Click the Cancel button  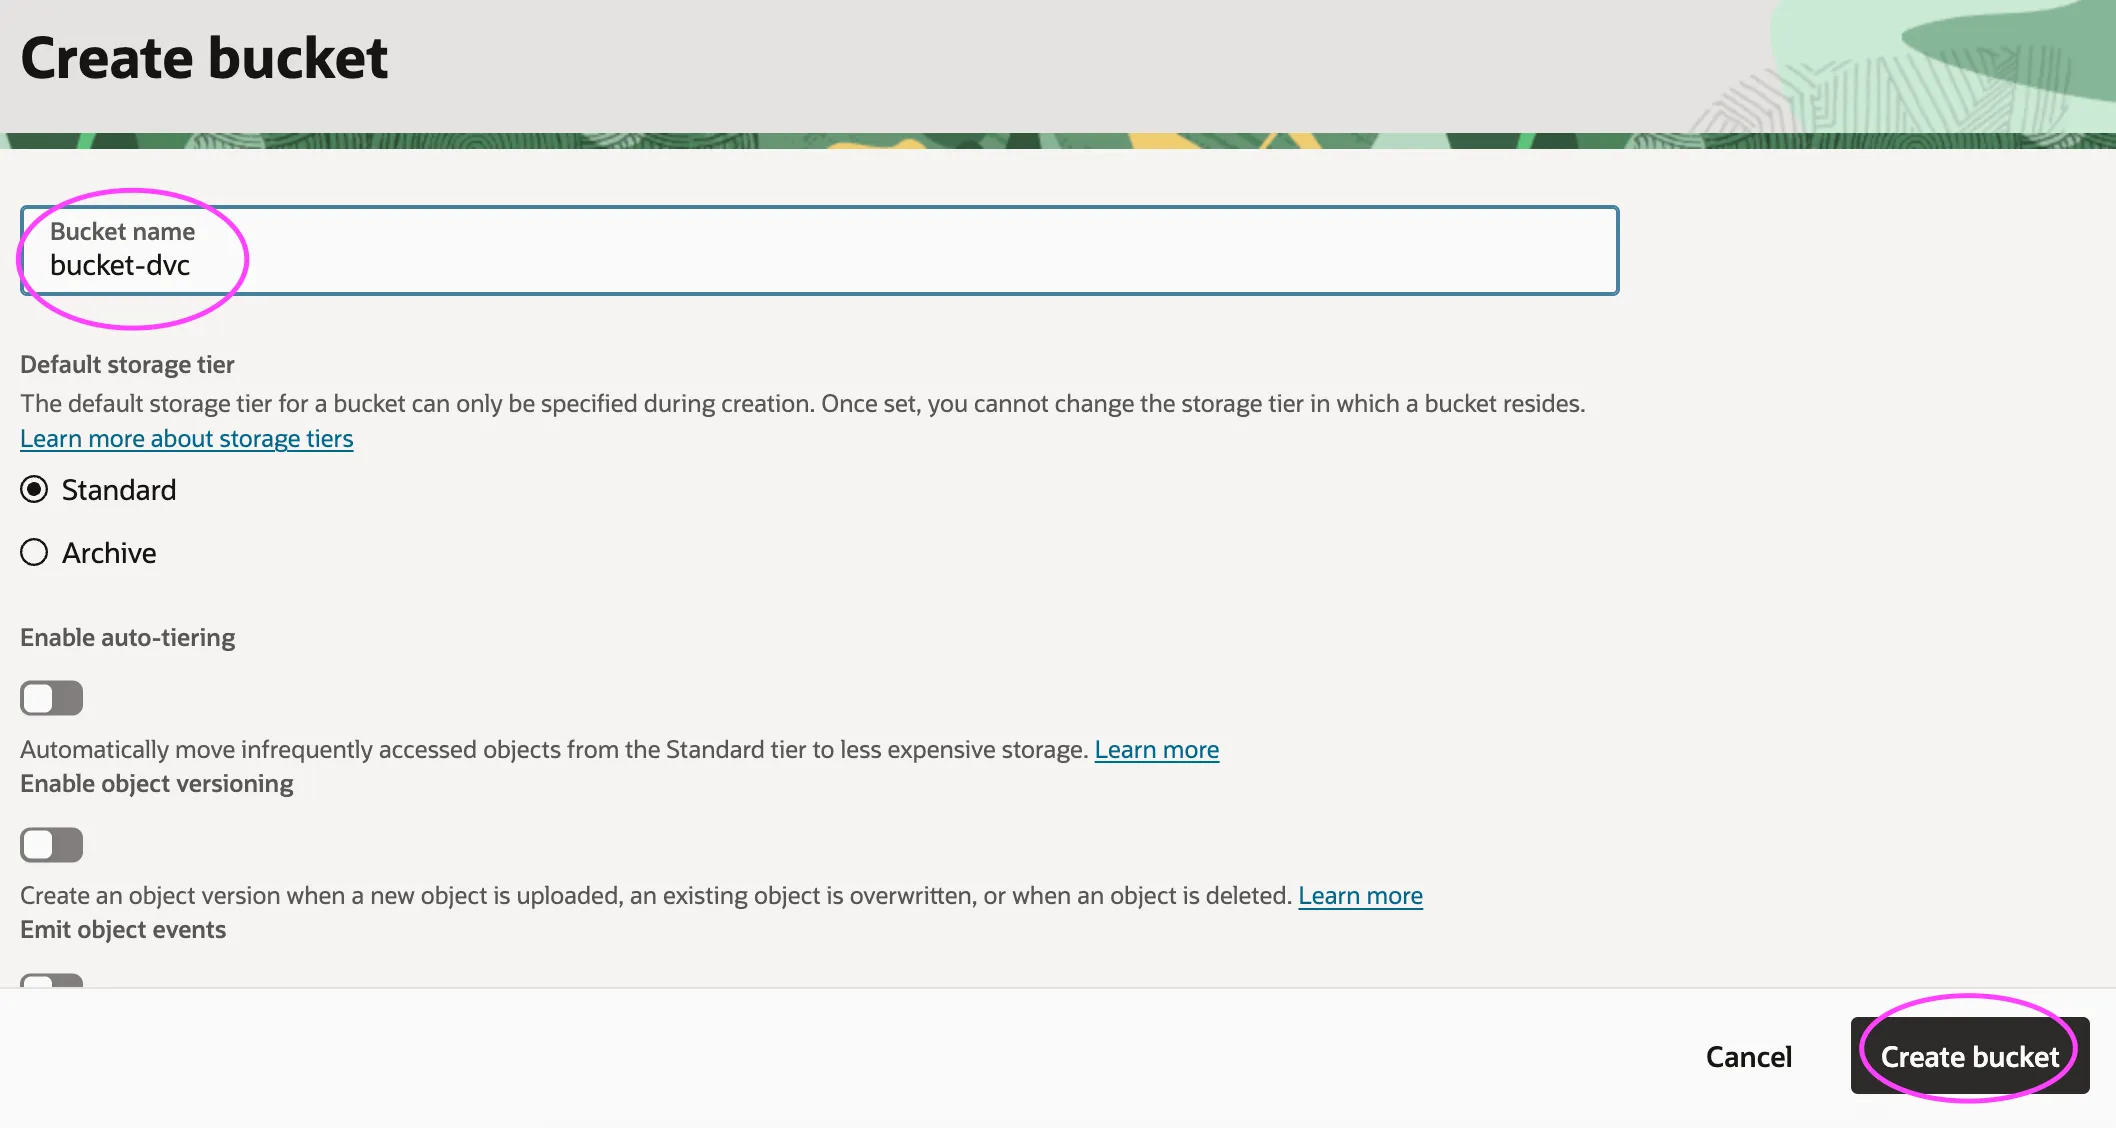click(1748, 1057)
